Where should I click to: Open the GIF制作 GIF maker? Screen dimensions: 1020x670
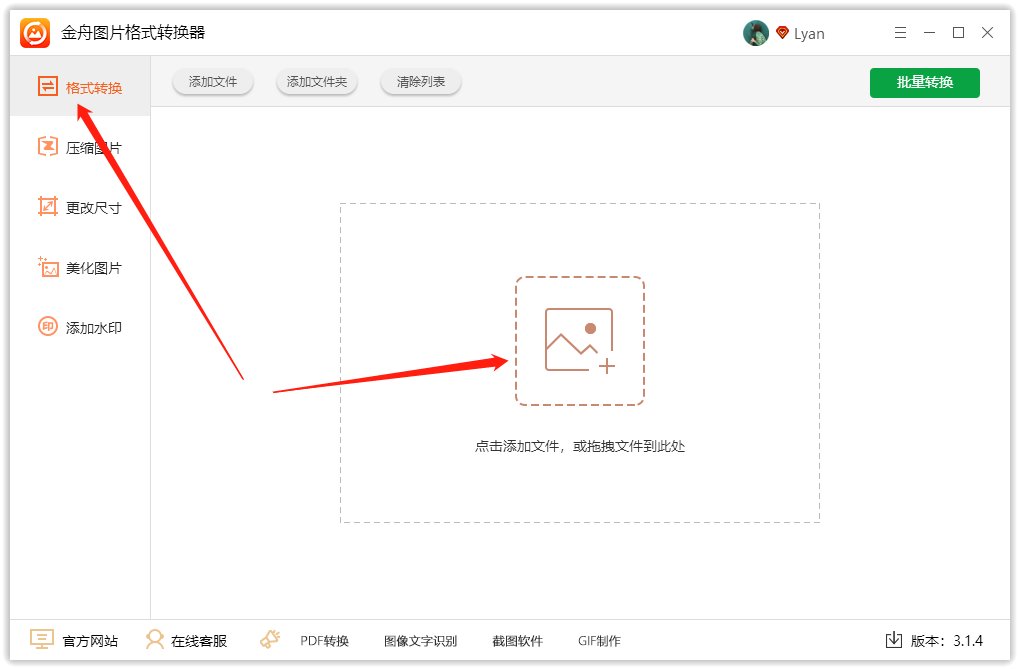click(599, 640)
